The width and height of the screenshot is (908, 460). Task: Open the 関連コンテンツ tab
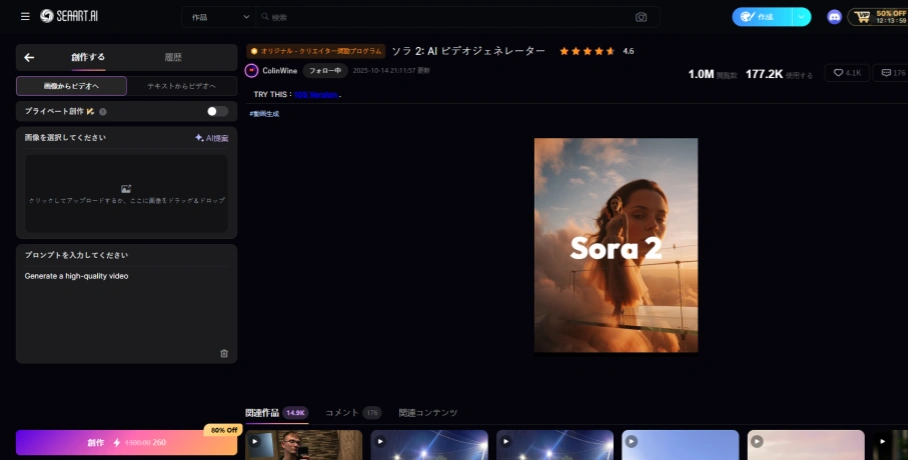point(428,413)
